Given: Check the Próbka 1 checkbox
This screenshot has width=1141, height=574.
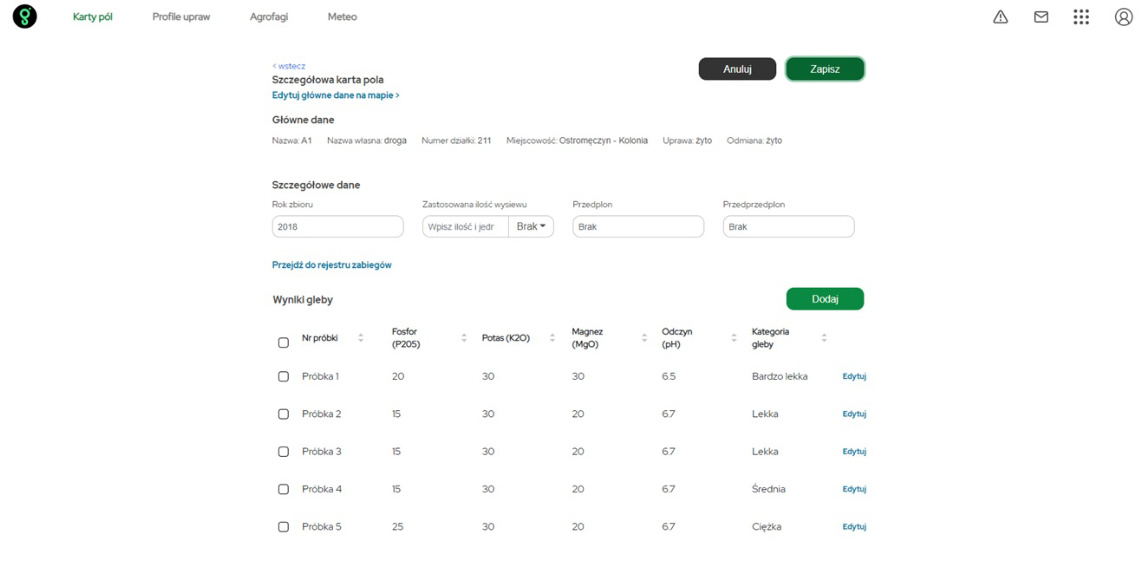Looking at the screenshot, I should (283, 377).
